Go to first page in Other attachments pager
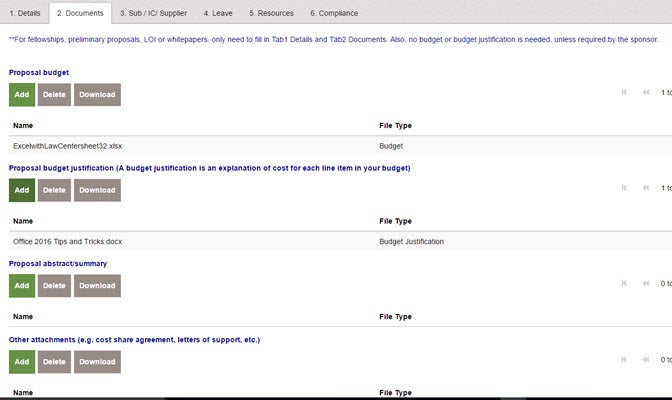The width and height of the screenshot is (672, 400). (x=624, y=359)
